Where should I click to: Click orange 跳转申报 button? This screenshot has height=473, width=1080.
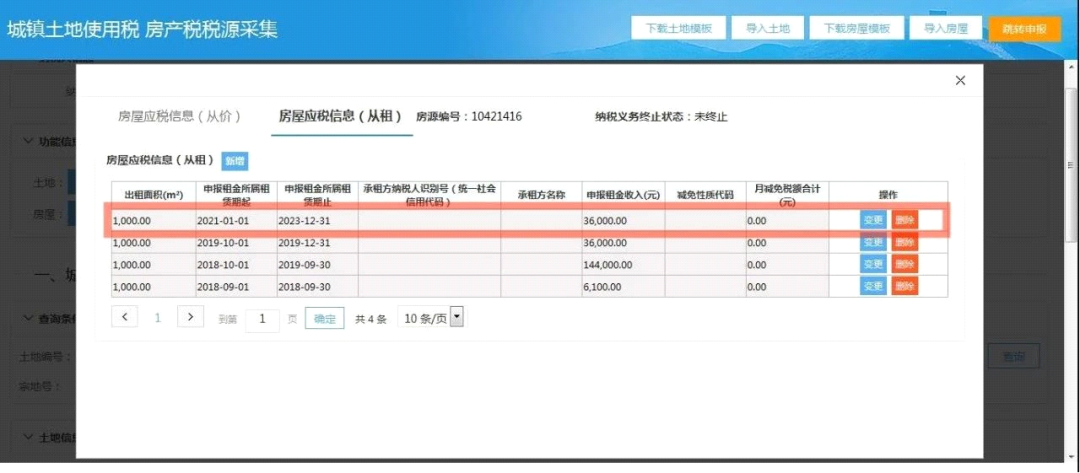click(1024, 29)
